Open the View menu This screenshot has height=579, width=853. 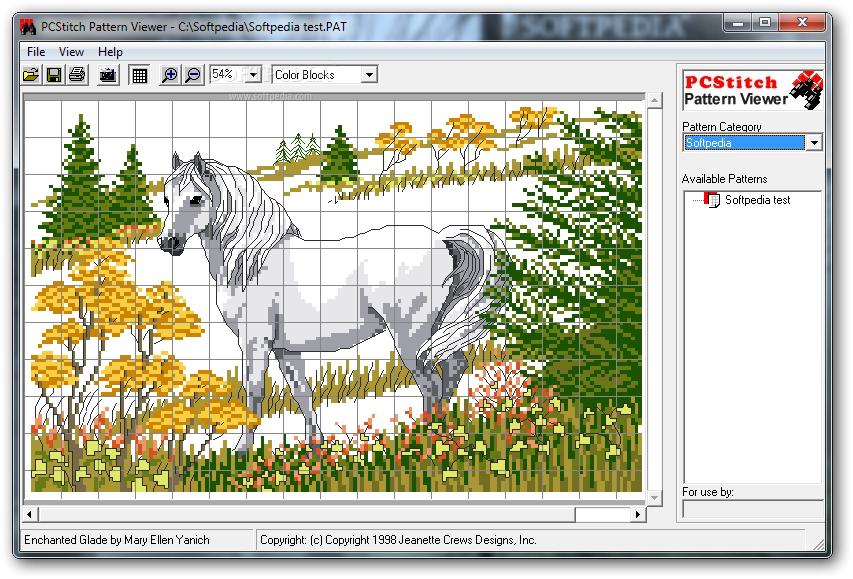[71, 52]
